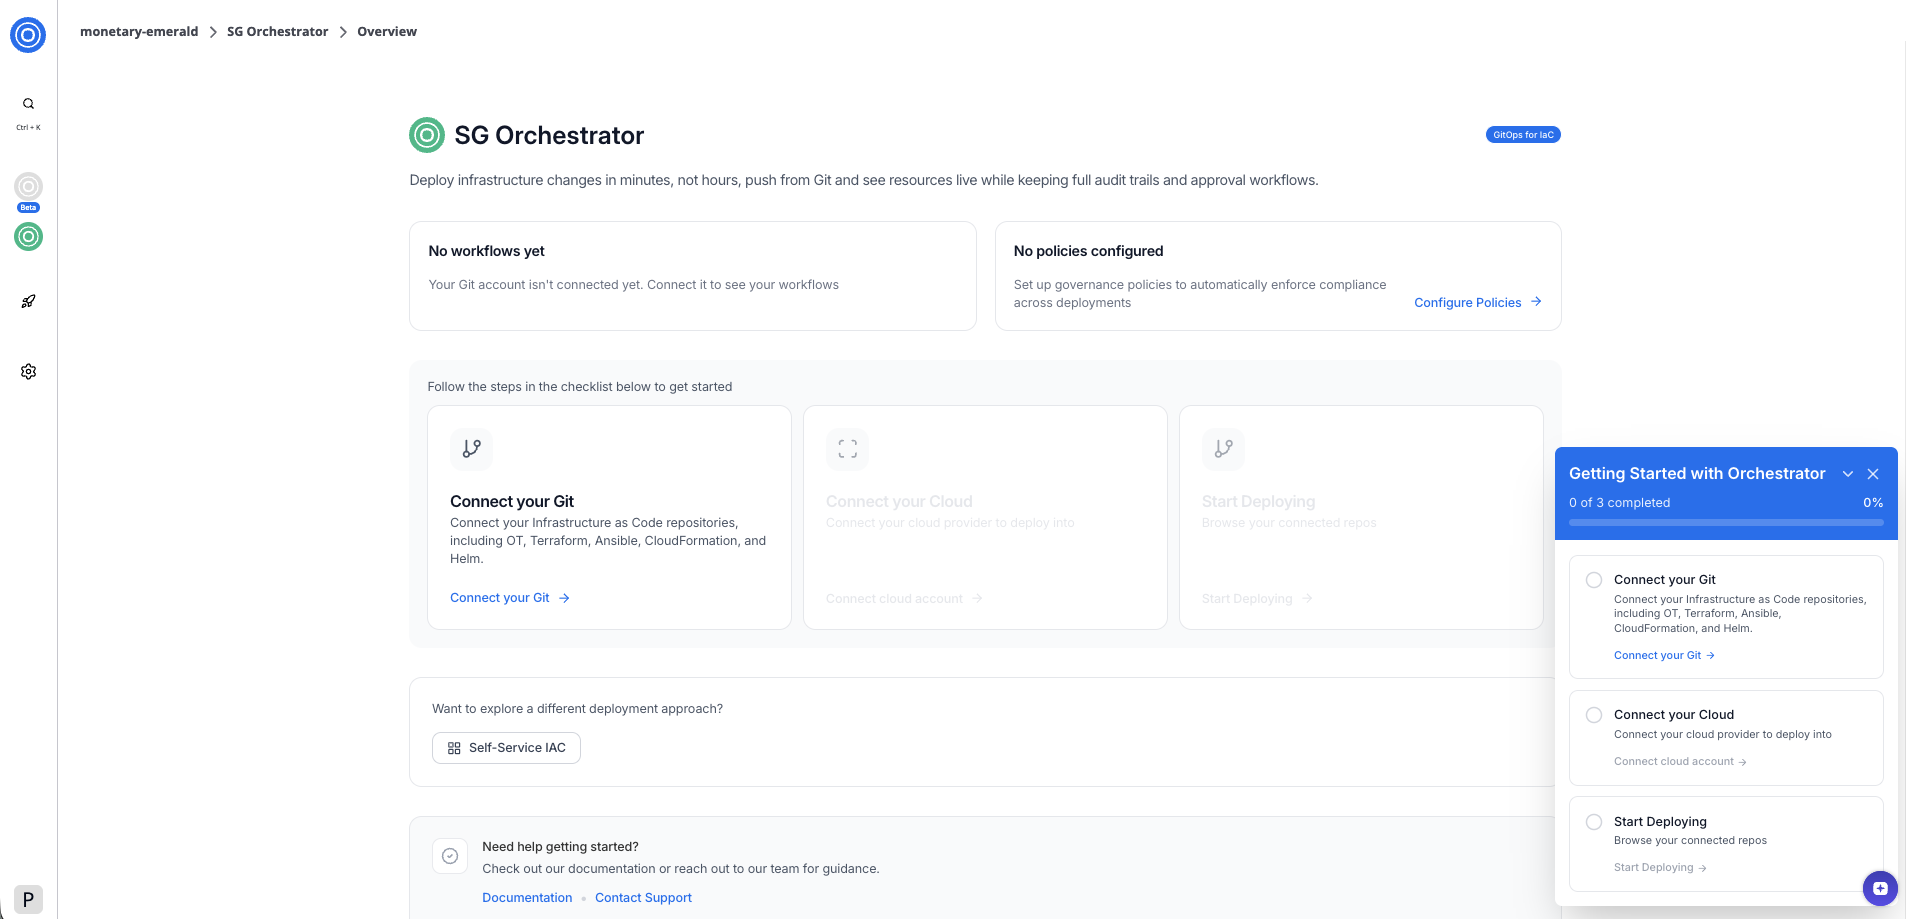Screen dimensions: 1906x919
Task: Open the profile menu from the P avatar
Action: pyautogui.click(x=29, y=897)
